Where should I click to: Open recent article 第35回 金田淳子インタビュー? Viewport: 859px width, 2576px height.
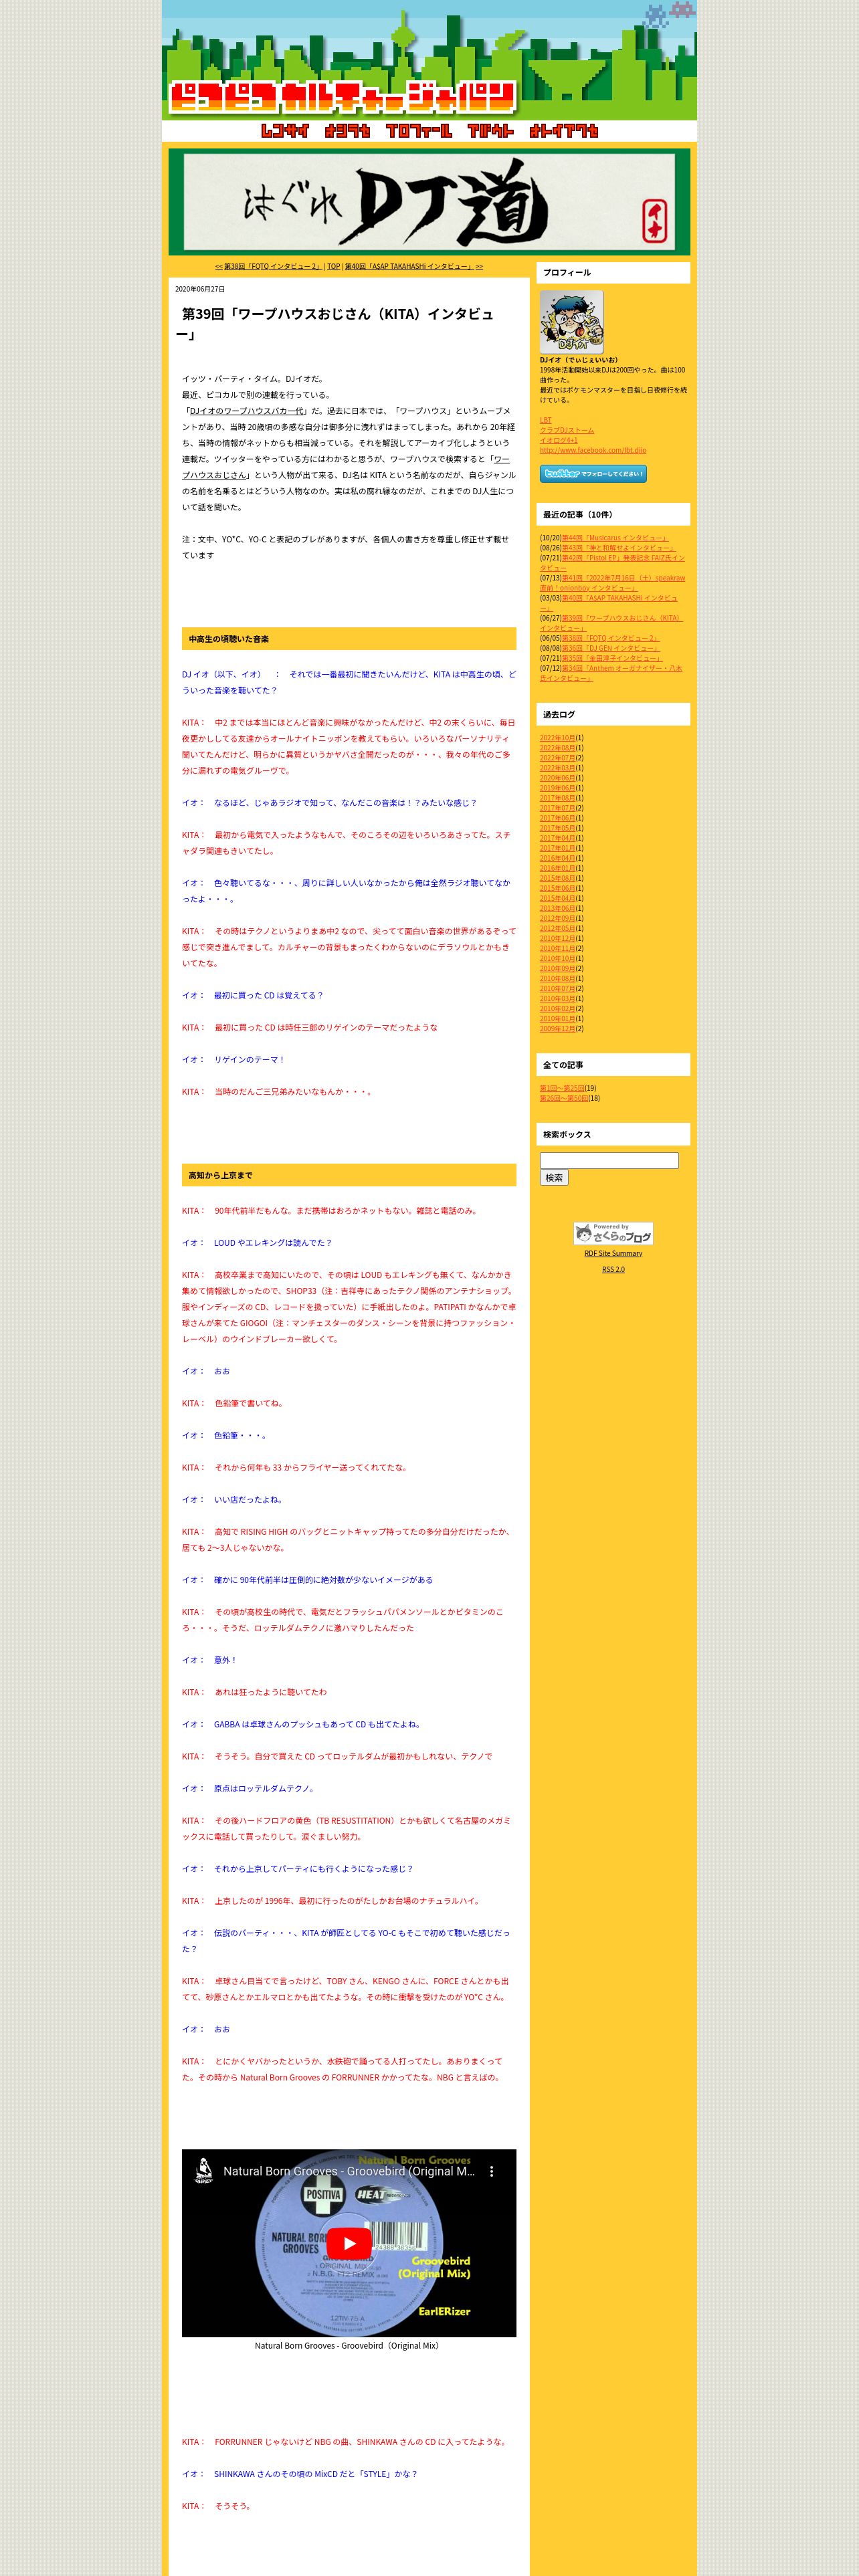611,658
